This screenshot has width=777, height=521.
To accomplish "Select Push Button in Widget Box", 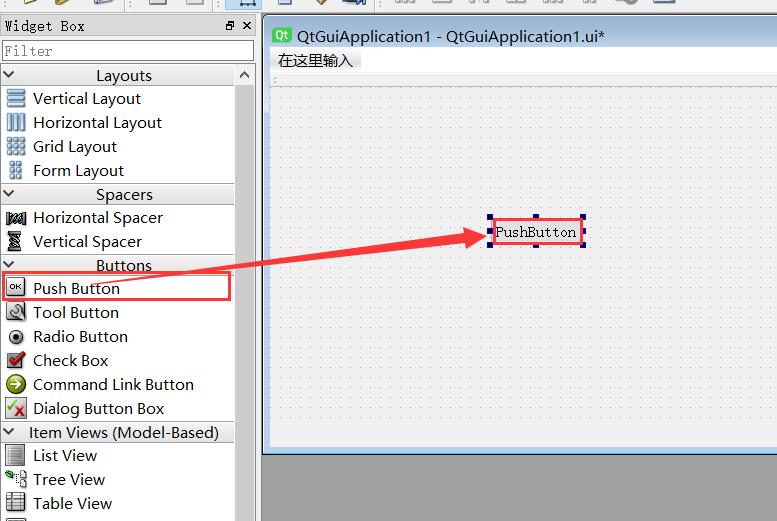I will point(76,288).
